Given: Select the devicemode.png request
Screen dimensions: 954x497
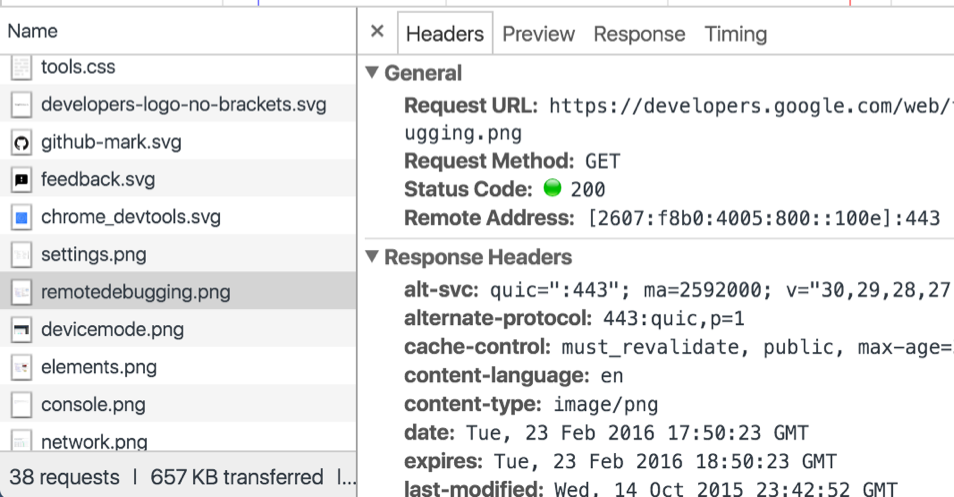Looking at the screenshot, I should [178, 330].
